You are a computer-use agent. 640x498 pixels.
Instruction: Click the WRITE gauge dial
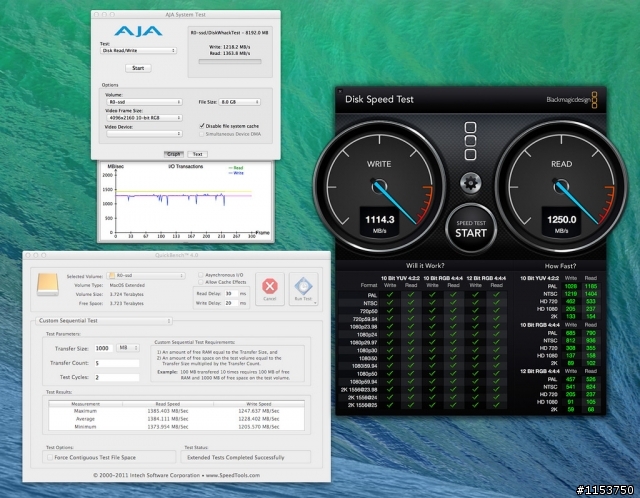coord(379,187)
